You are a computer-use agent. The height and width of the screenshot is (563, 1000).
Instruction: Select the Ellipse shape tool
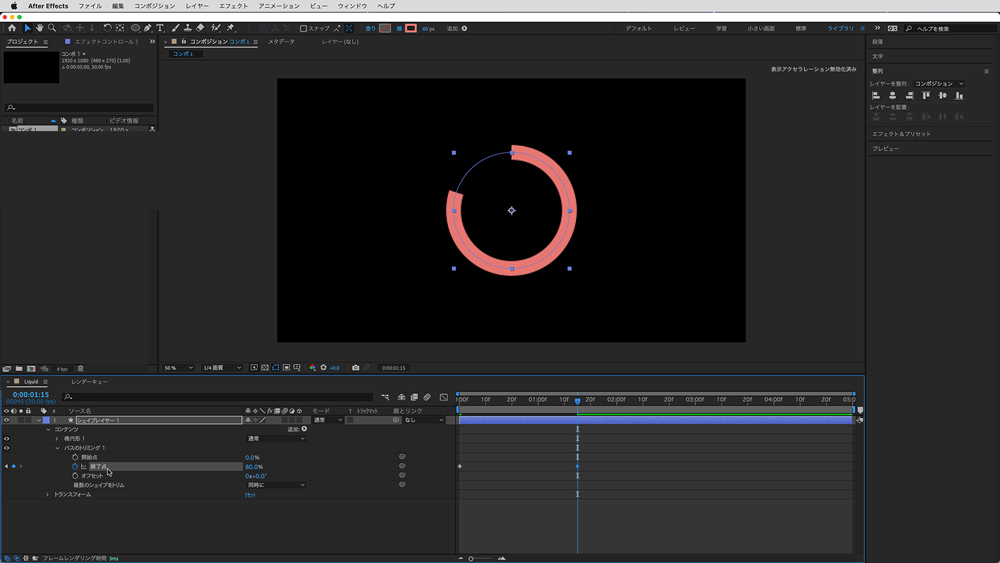tap(135, 28)
